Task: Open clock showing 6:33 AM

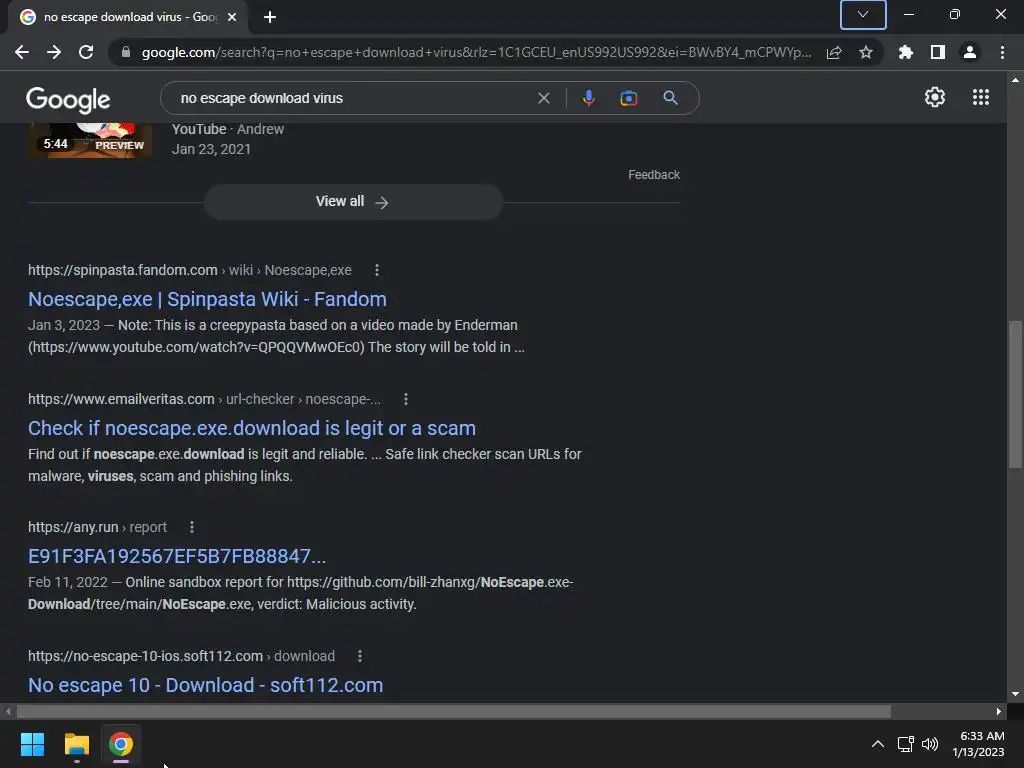Action: [x=979, y=744]
